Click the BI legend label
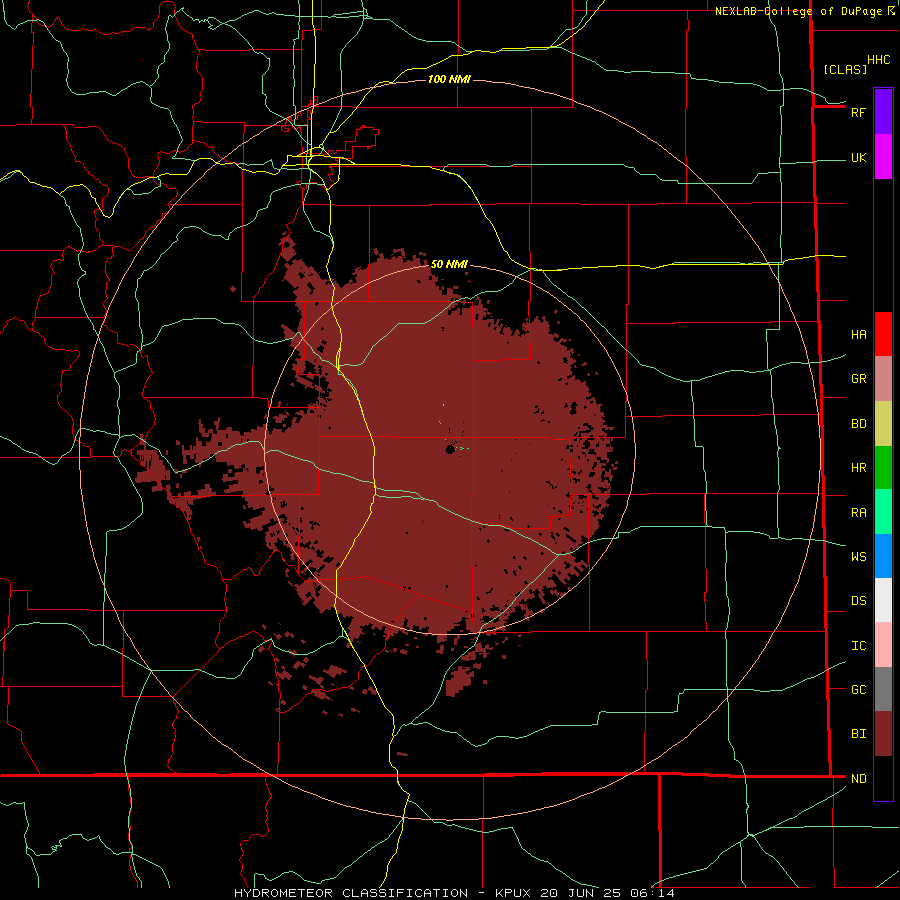900x900 pixels. point(858,734)
